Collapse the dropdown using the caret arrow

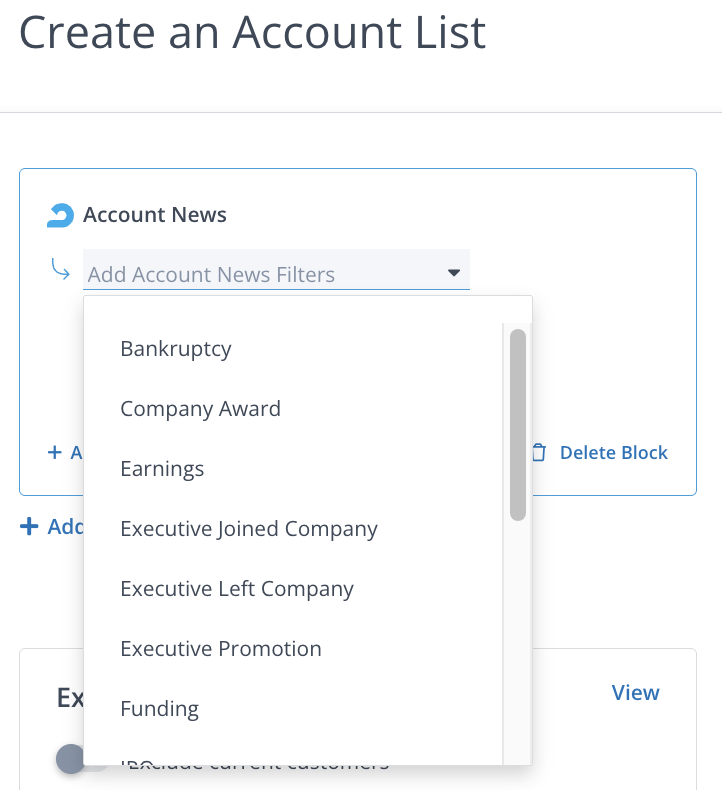453,273
